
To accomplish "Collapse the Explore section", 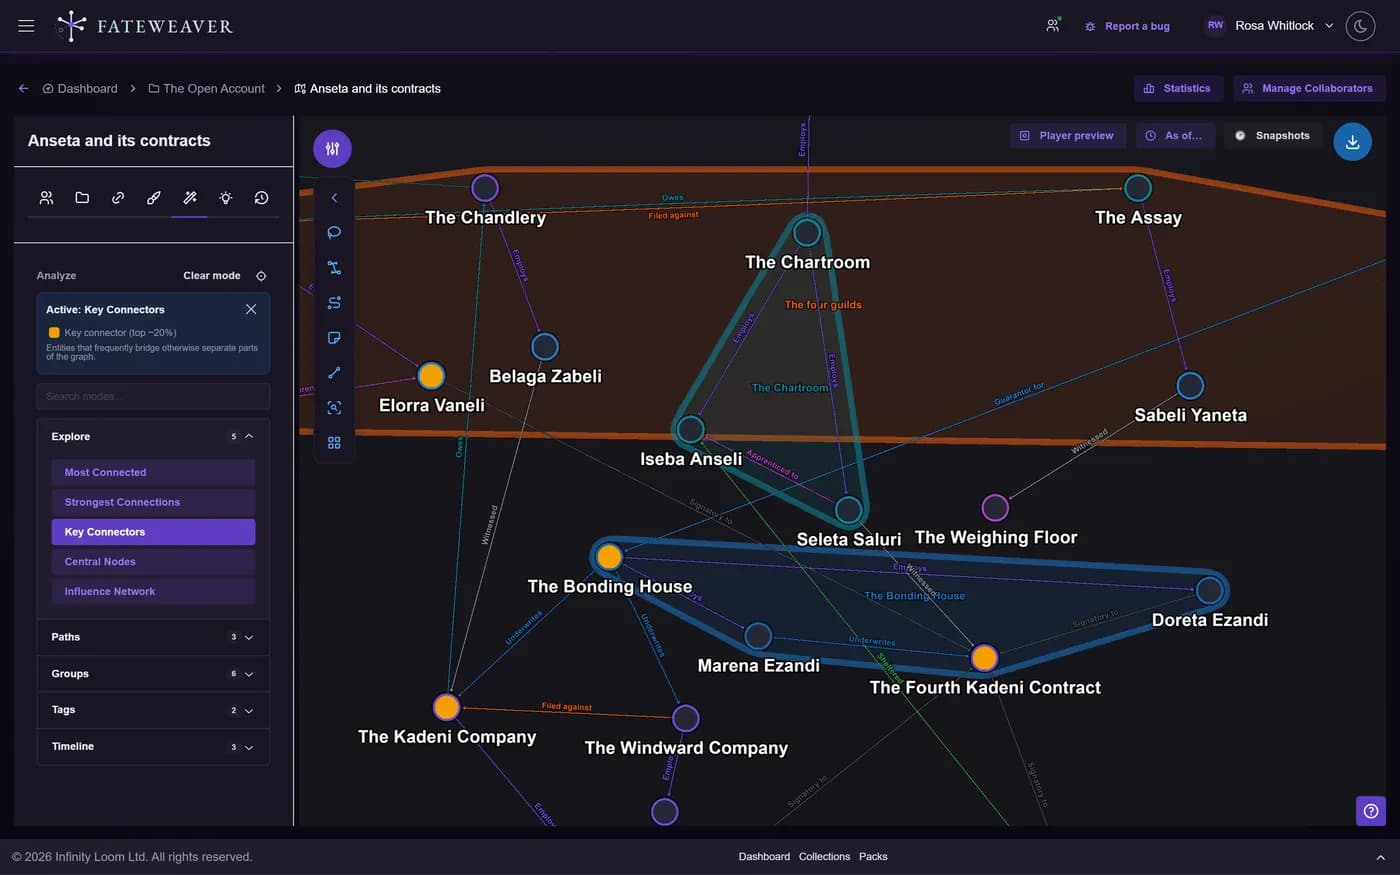I will [153, 437].
